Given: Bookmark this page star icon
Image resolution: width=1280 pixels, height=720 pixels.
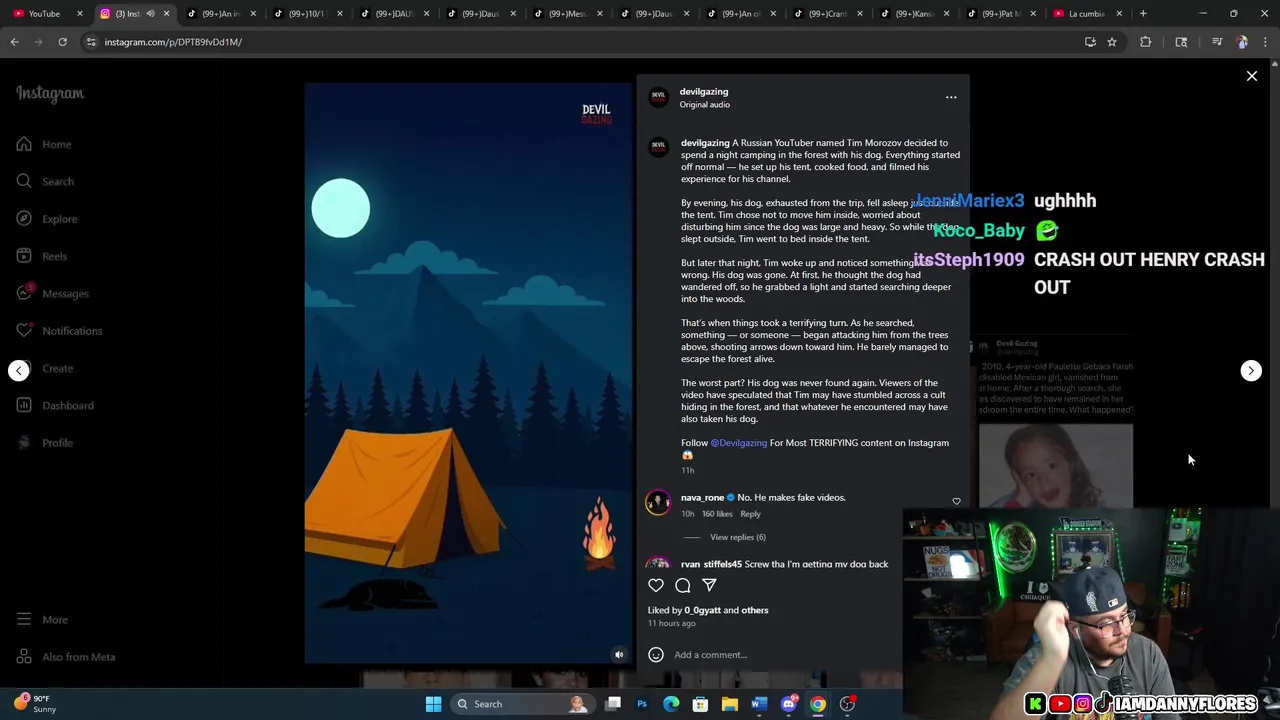Looking at the screenshot, I should (x=1112, y=42).
